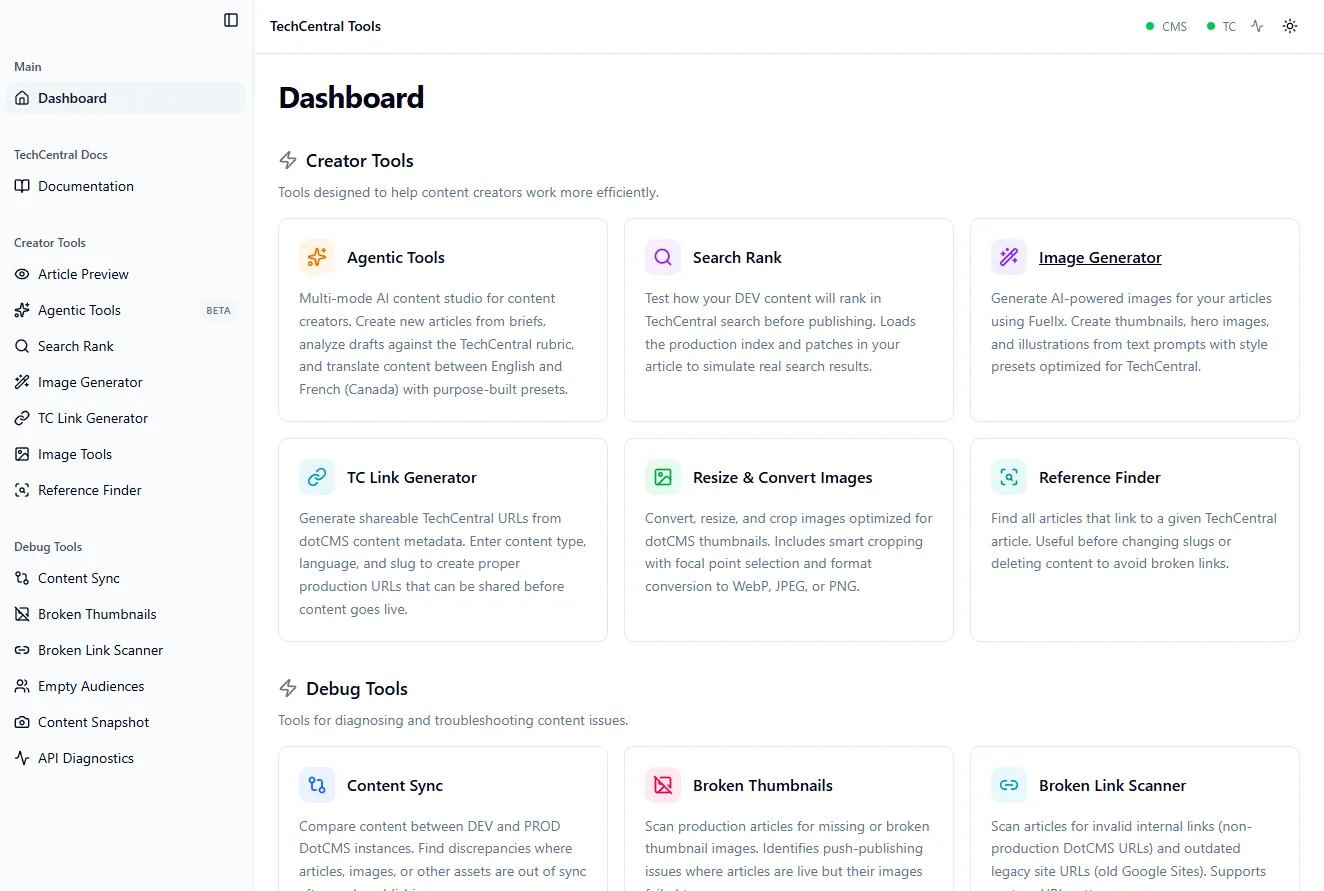1324x891 pixels.
Task: Click the compare icon beside sidebar Content Sync
Action: click(x=22, y=578)
